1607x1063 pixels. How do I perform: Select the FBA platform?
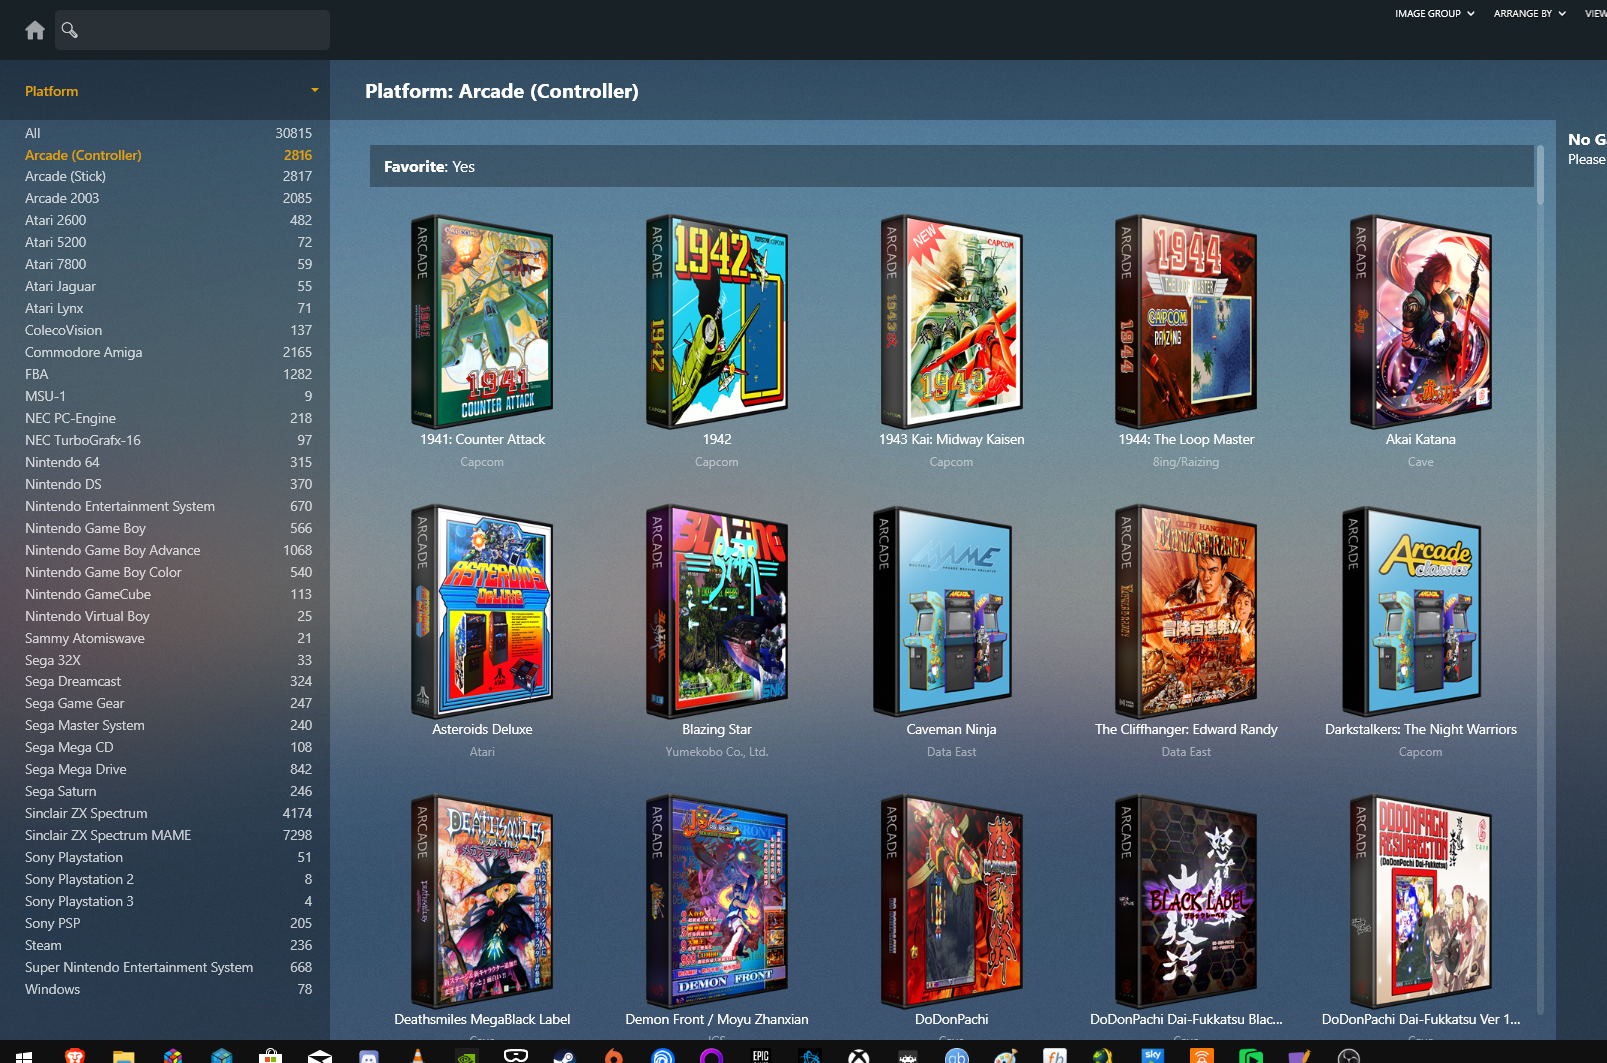pos(168,374)
